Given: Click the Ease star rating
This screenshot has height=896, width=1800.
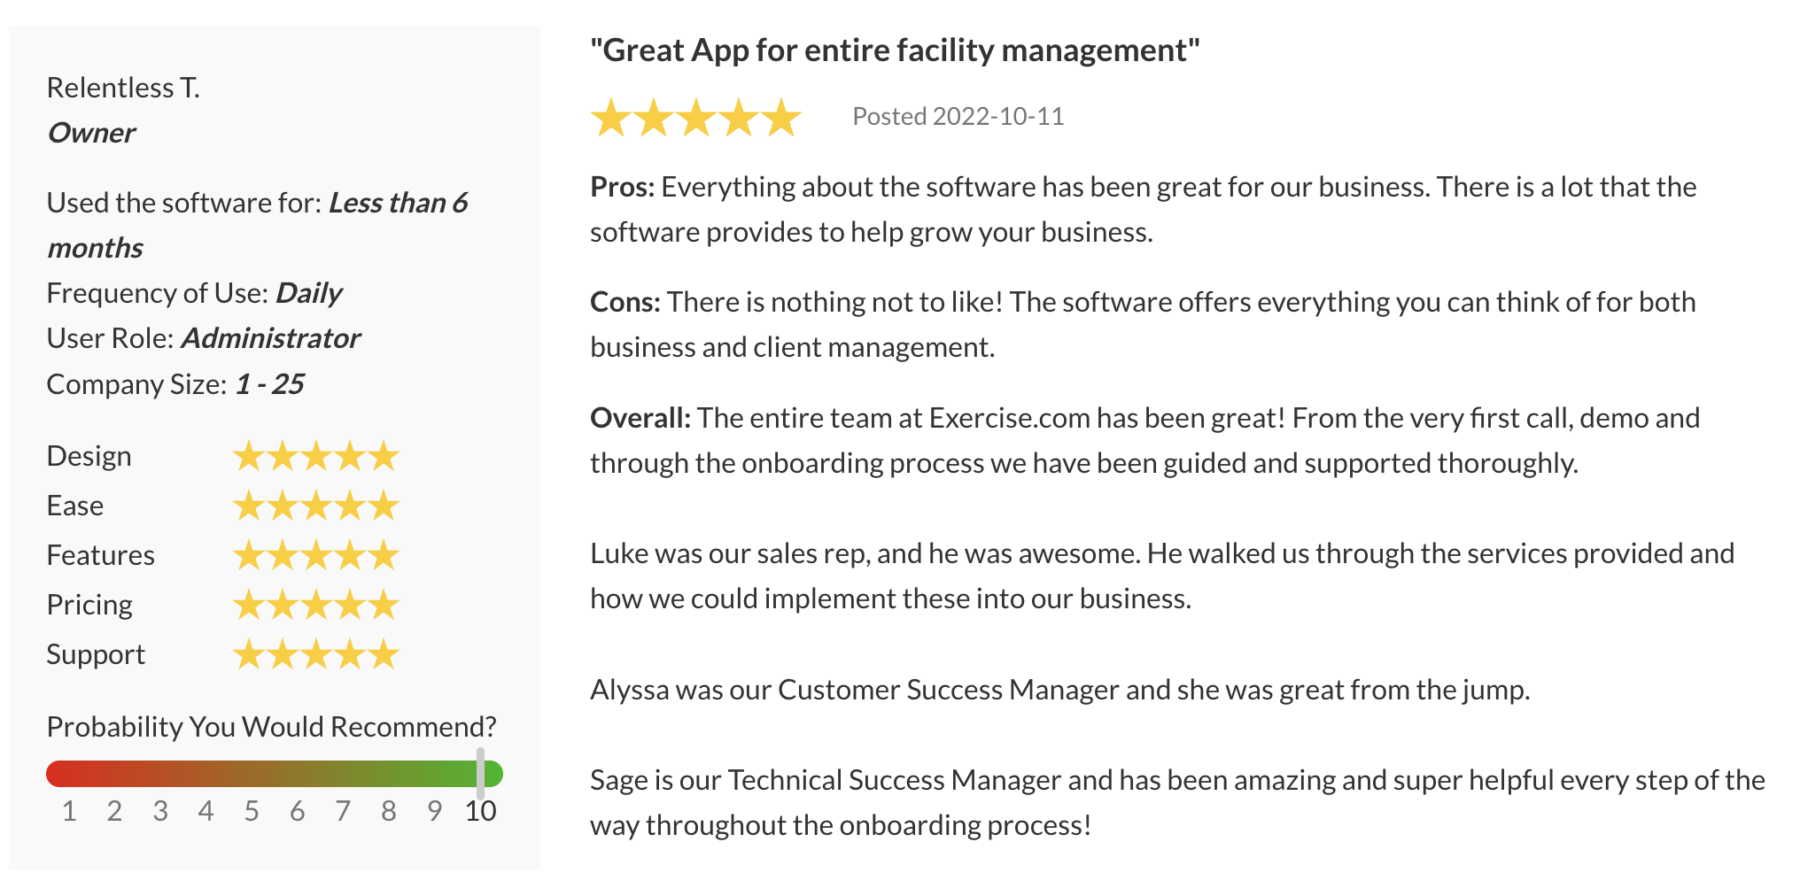Looking at the screenshot, I should coord(316,506).
